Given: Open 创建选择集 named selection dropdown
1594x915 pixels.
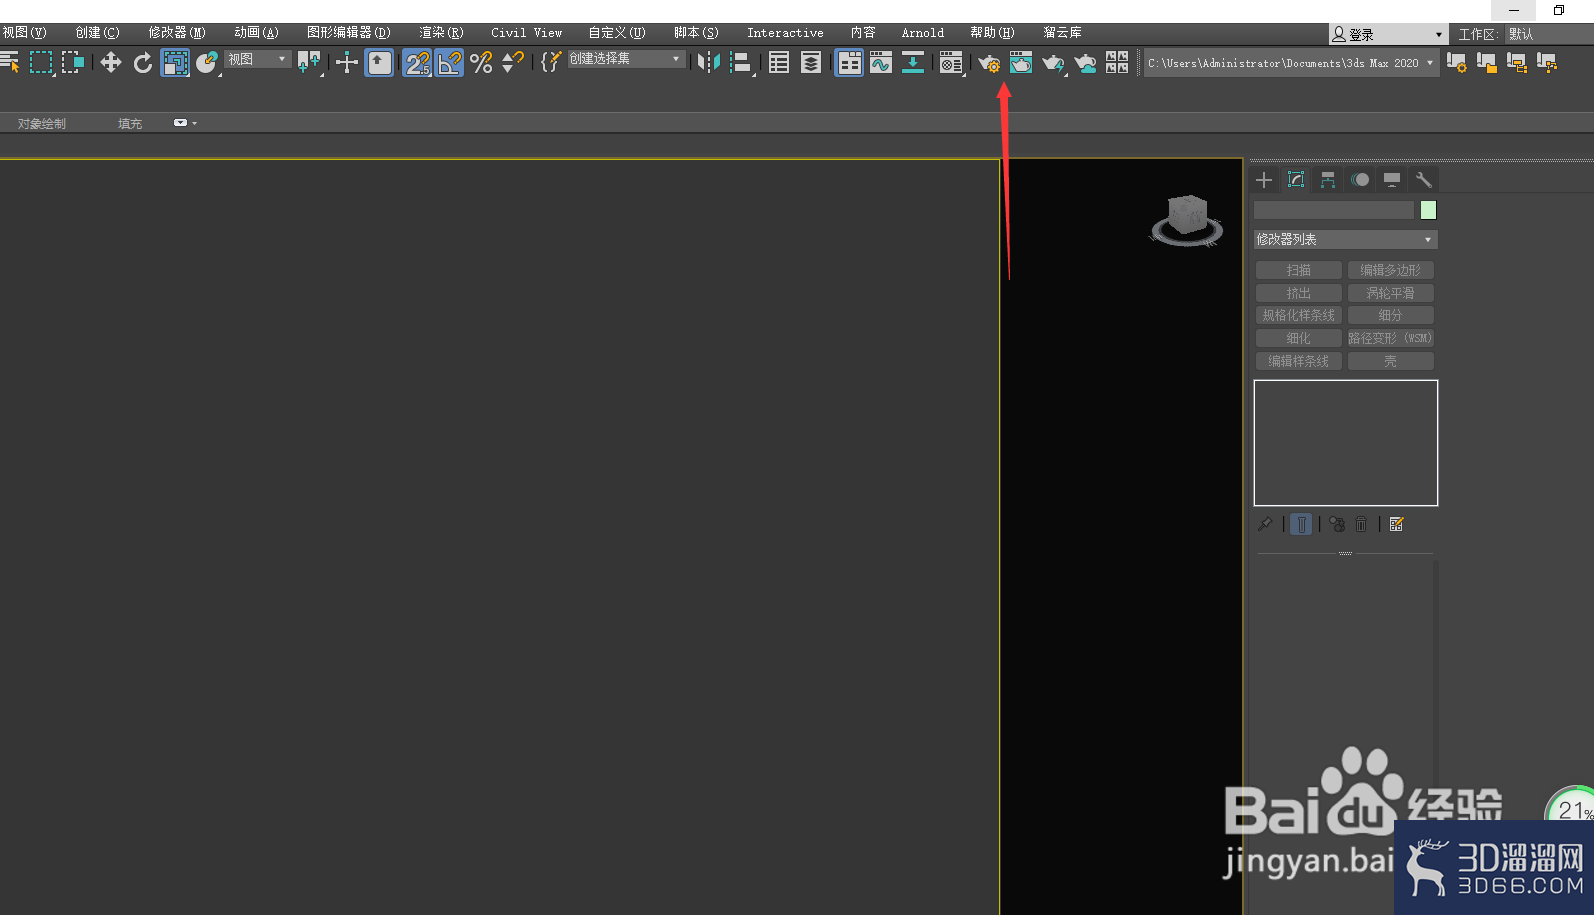Looking at the screenshot, I should point(626,60).
